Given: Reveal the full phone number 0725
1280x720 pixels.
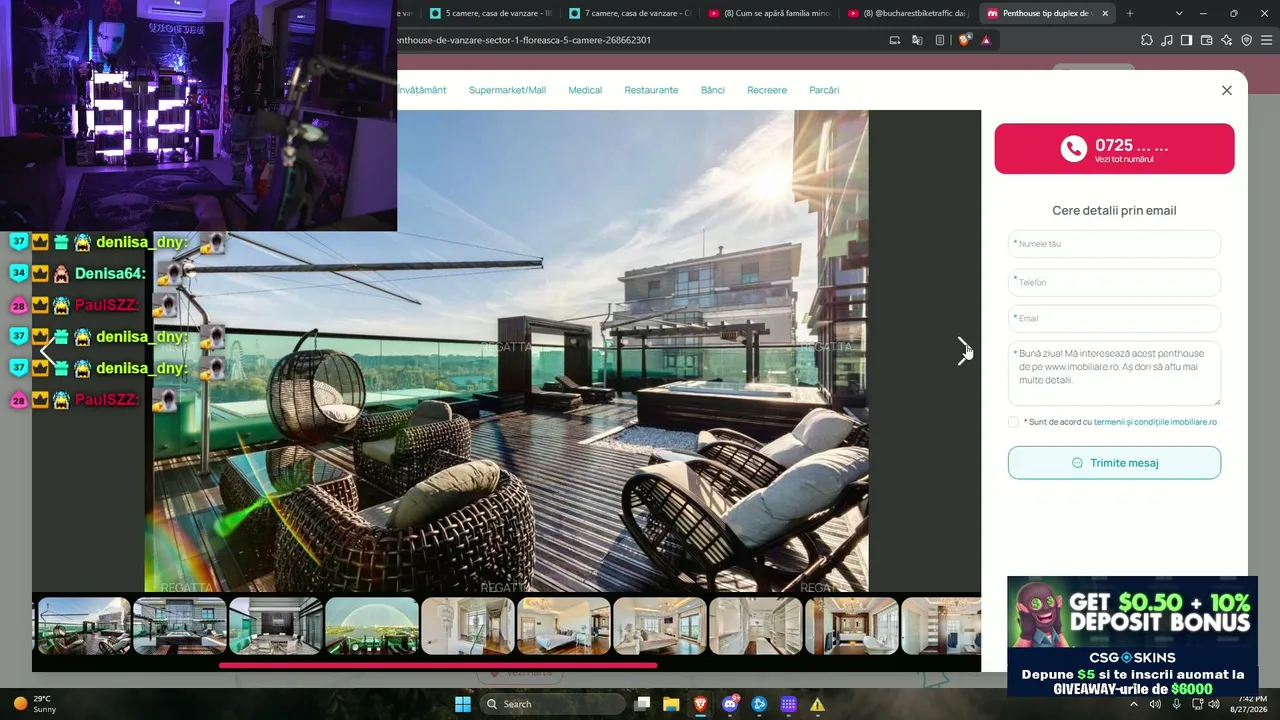Looking at the screenshot, I should [x=1114, y=149].
